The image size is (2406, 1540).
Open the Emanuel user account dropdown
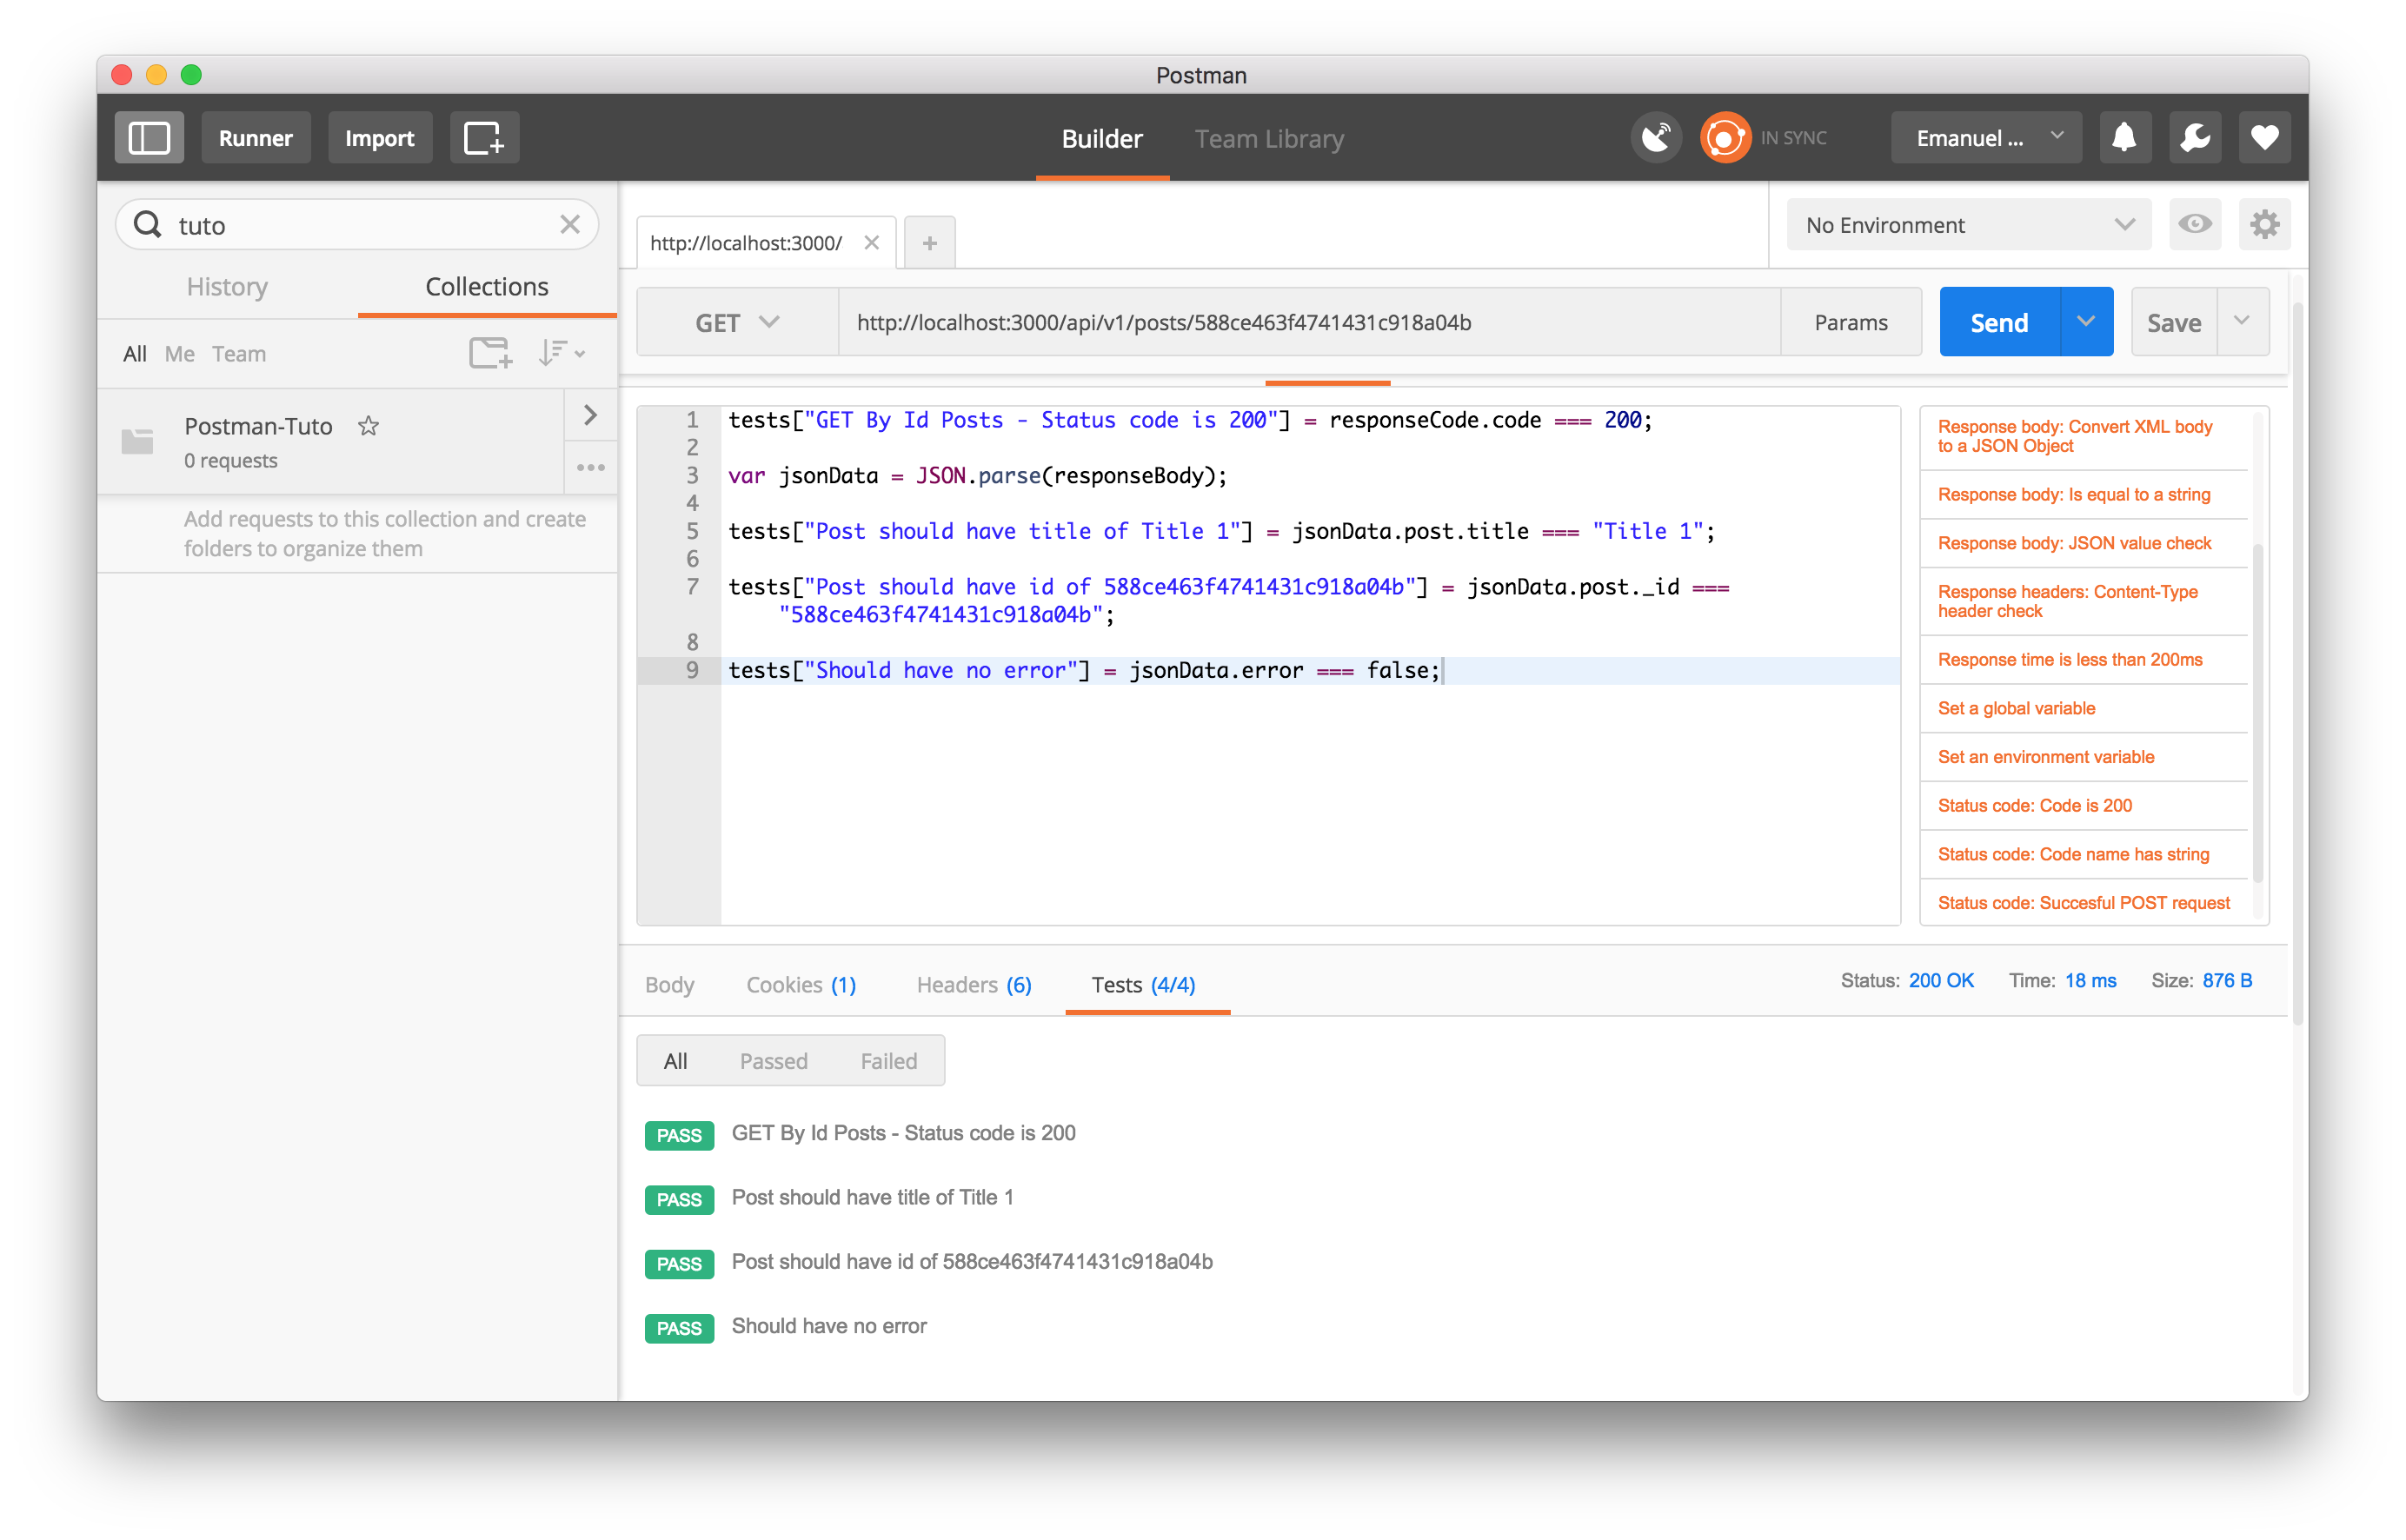click(1986, 138)
